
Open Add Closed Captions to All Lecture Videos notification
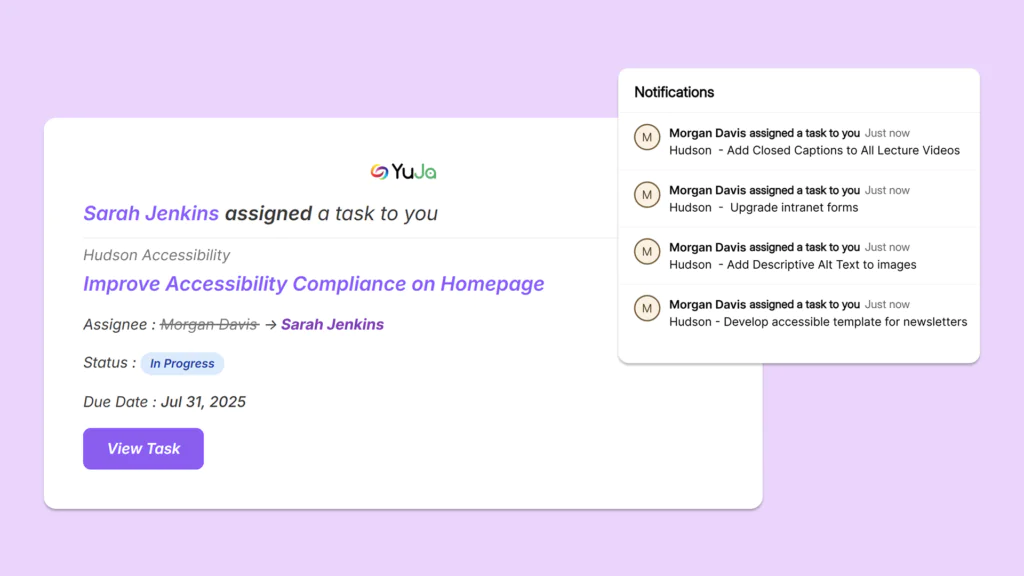click(x=814, y=151)
